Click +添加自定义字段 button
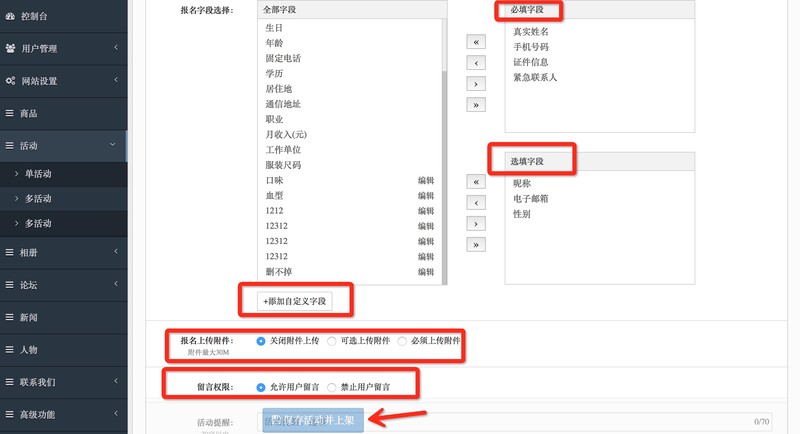This screenshot has height=434, width=800. coord(295,301)
